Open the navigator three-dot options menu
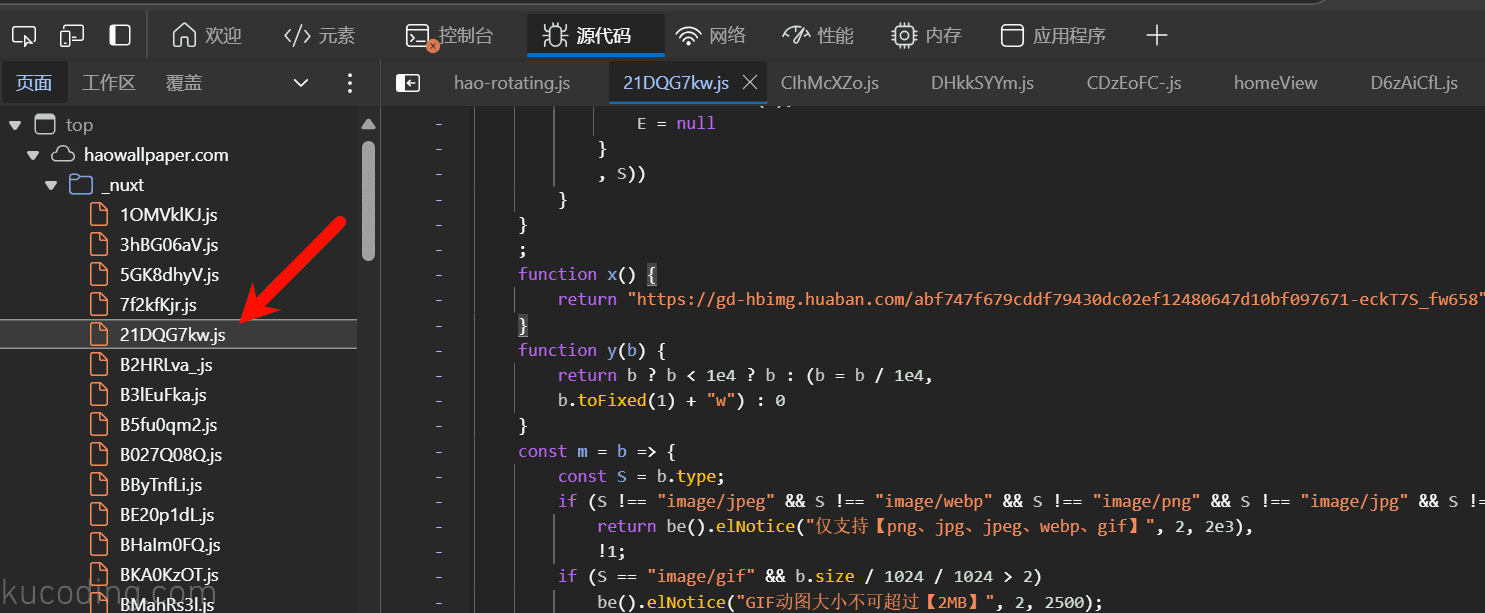Viewport: 1485px width, 613px height. tap(349, 83)
